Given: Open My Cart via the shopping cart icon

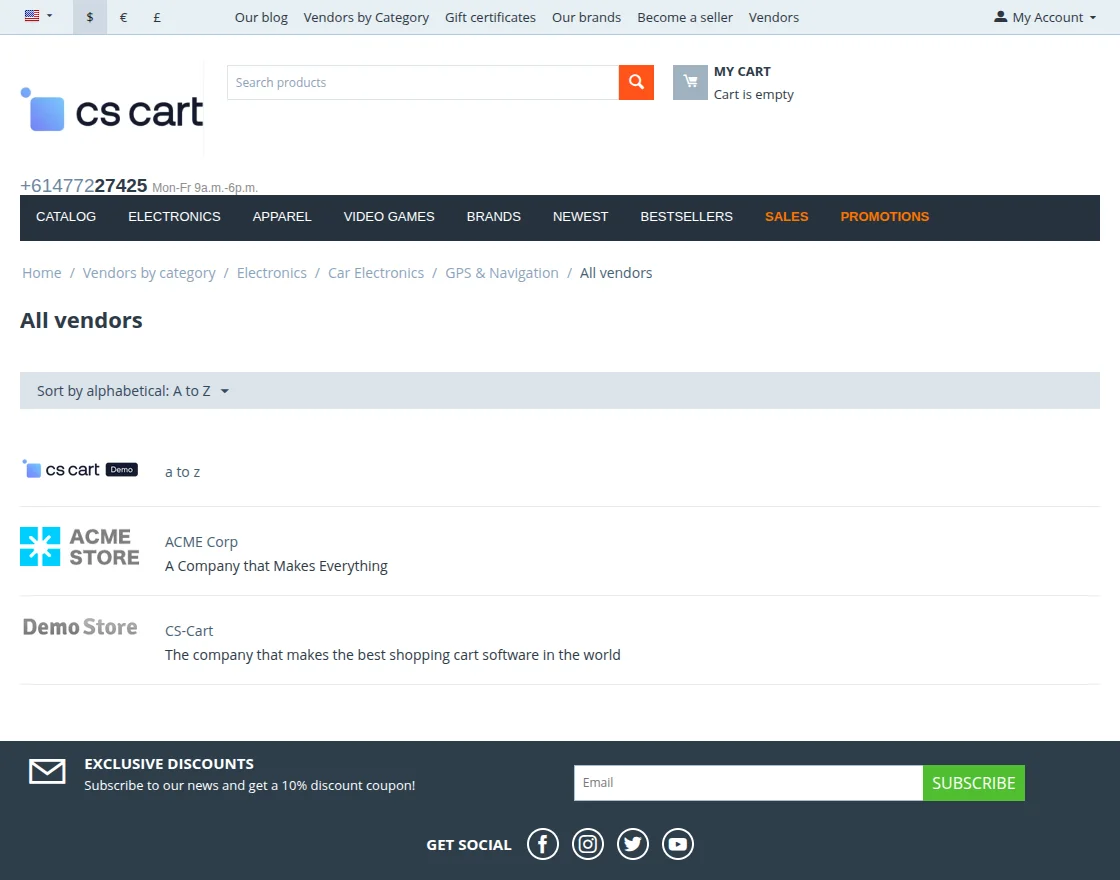Looking at the screenshot, I should point(689,82).
